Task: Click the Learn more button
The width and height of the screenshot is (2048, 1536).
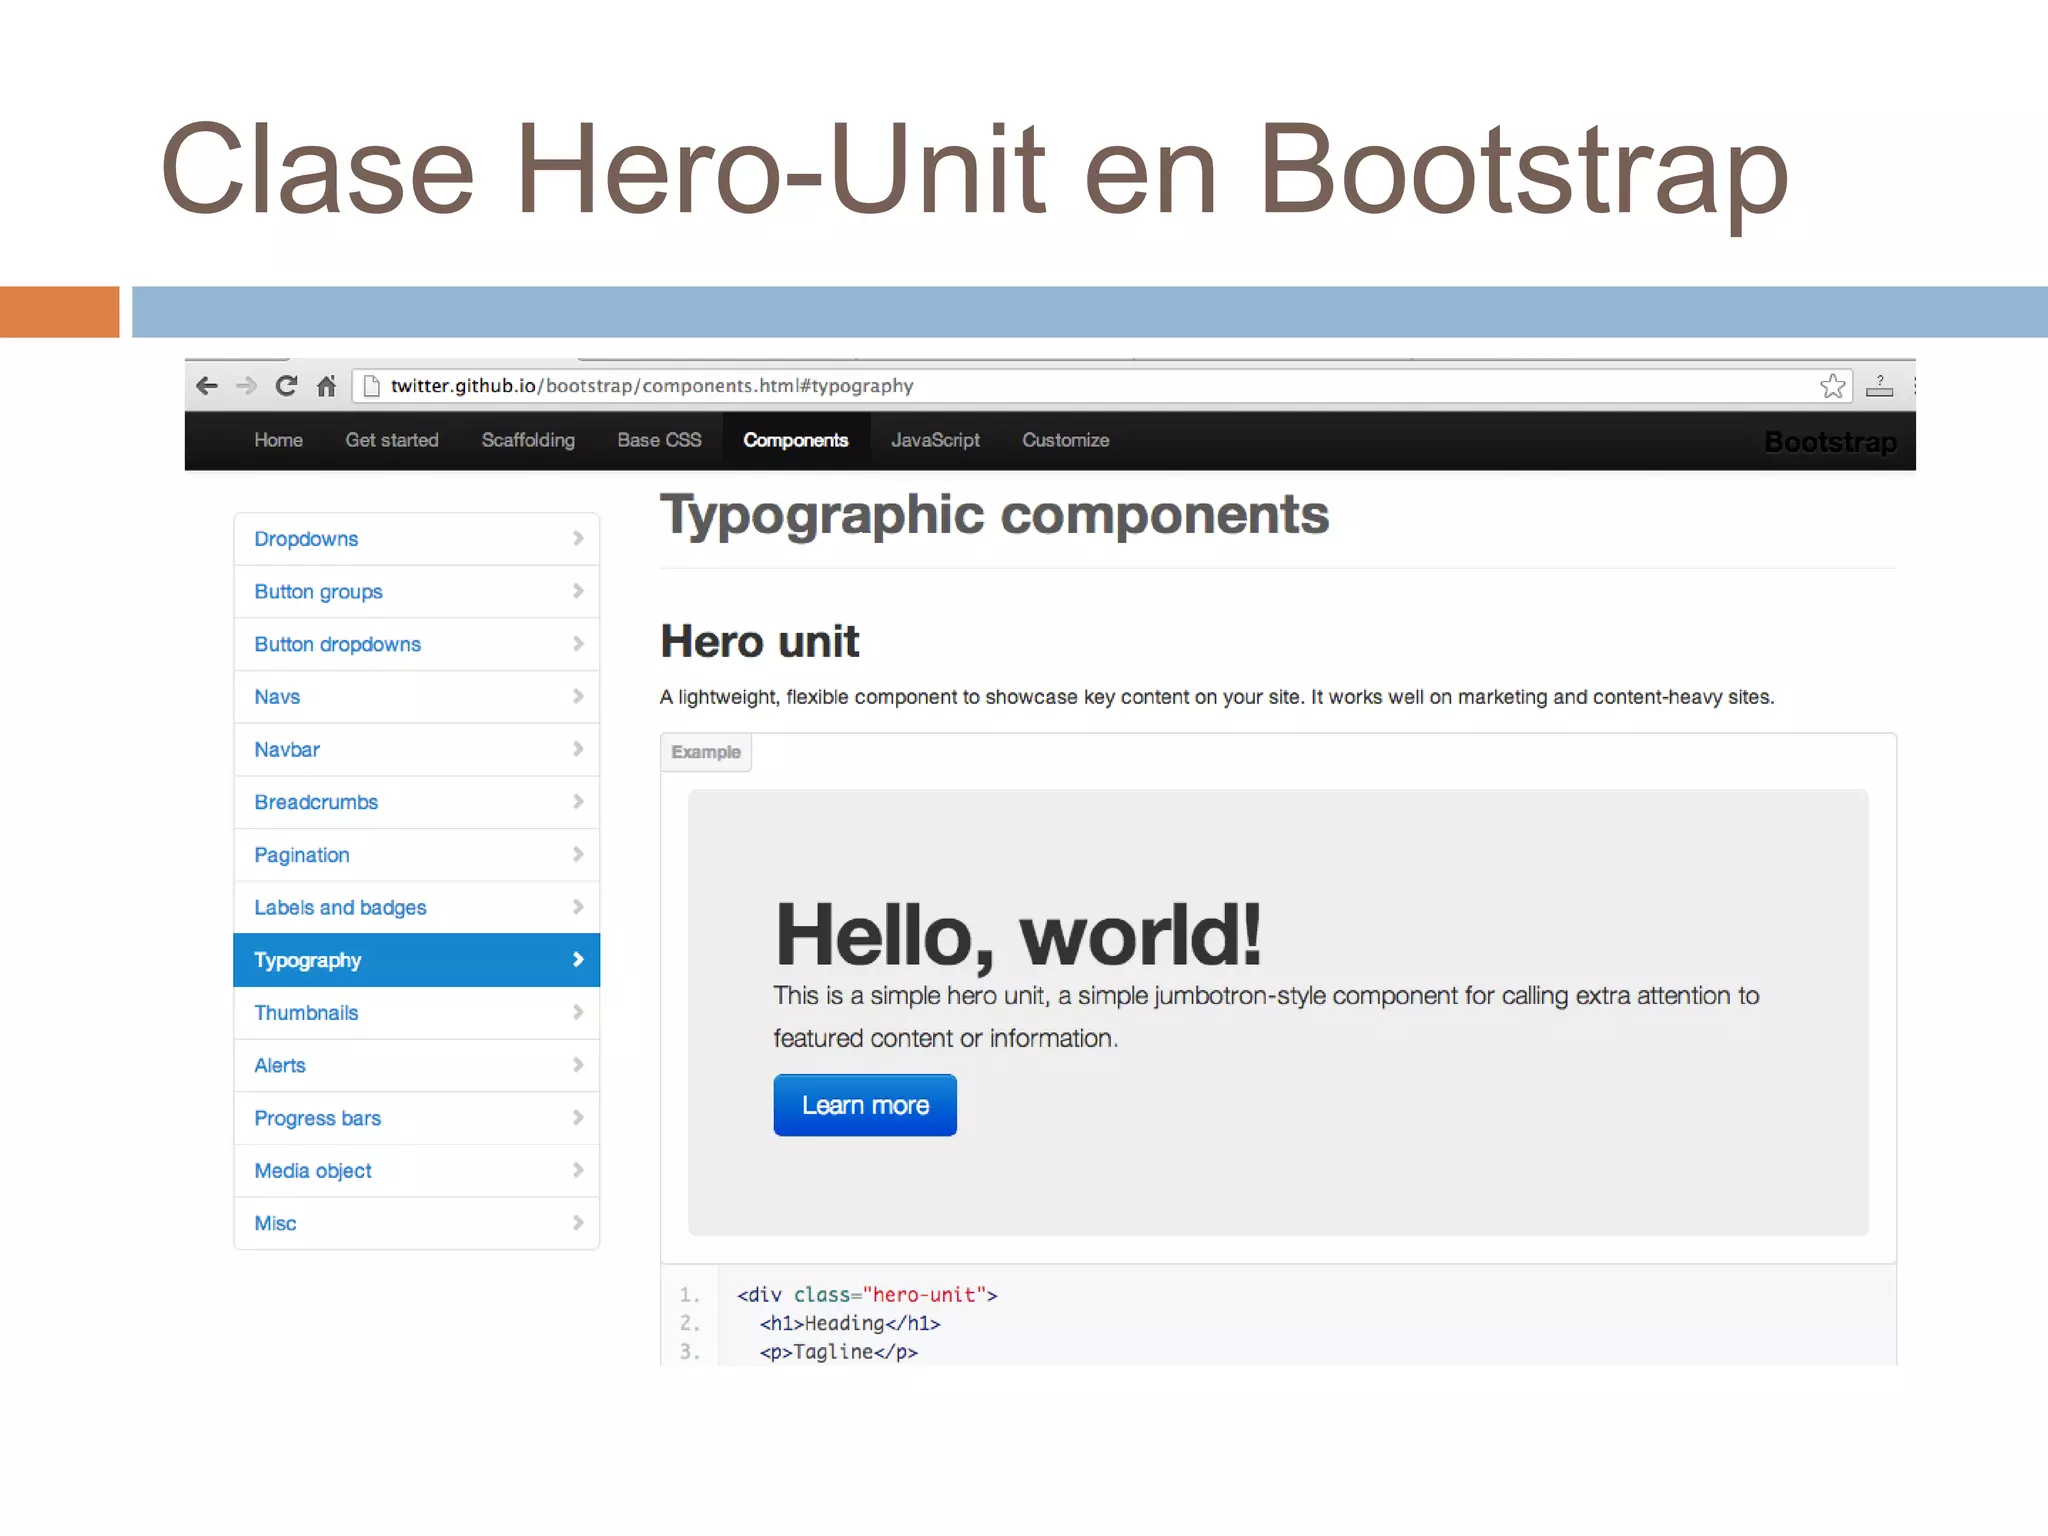Action: click(x=865, y=1105)
